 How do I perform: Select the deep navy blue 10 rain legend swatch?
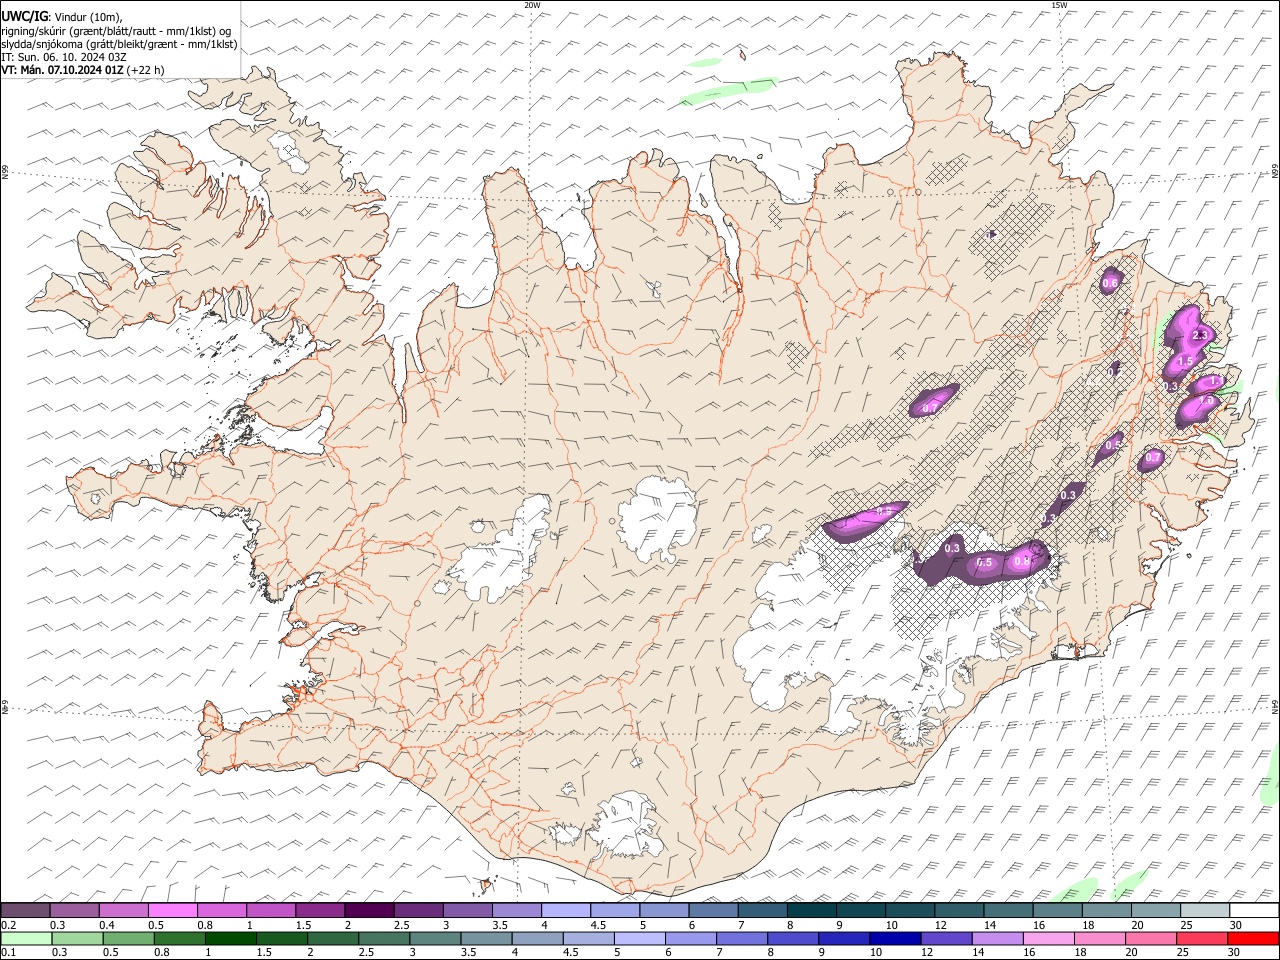click(895, 940)
